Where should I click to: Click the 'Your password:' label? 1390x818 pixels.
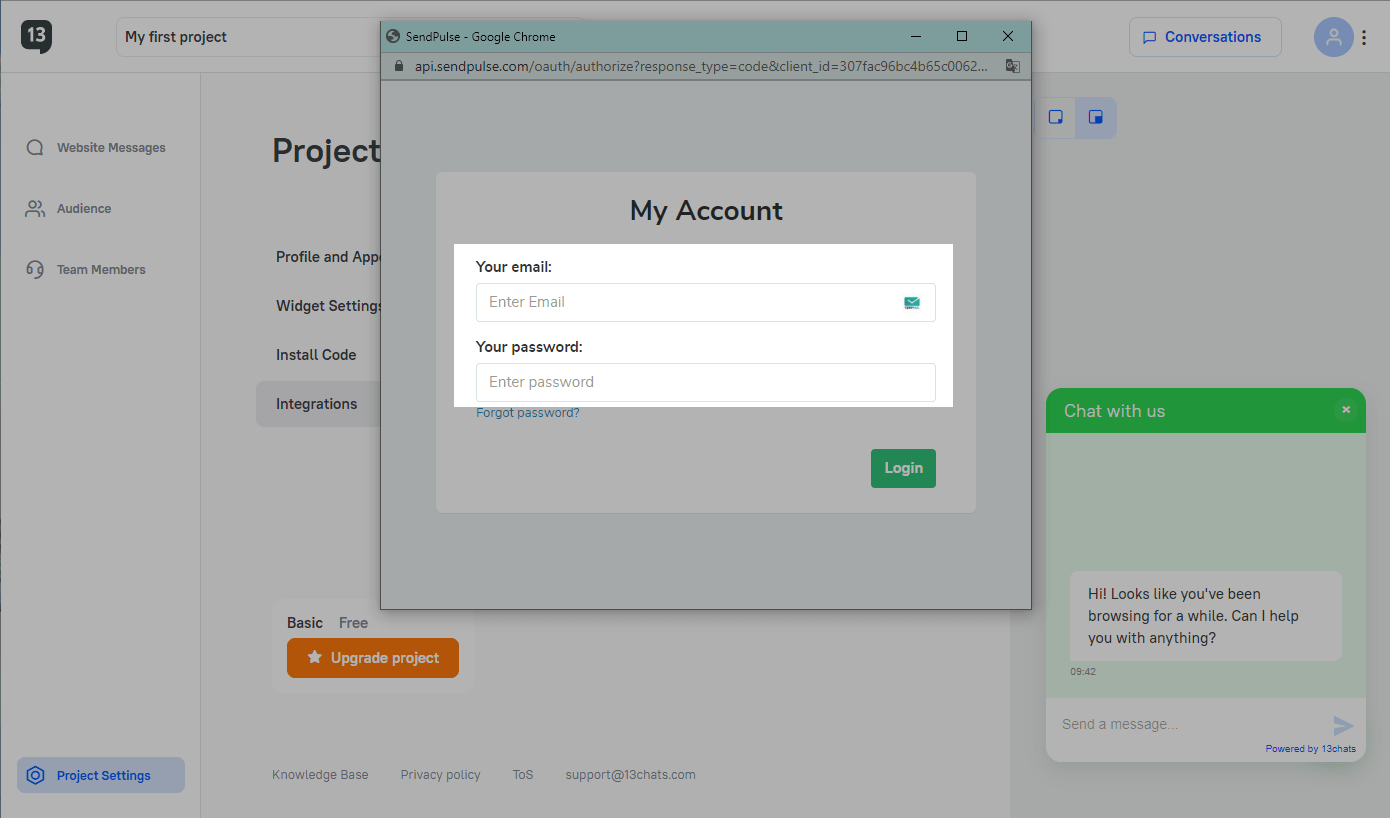pos(529,347)
